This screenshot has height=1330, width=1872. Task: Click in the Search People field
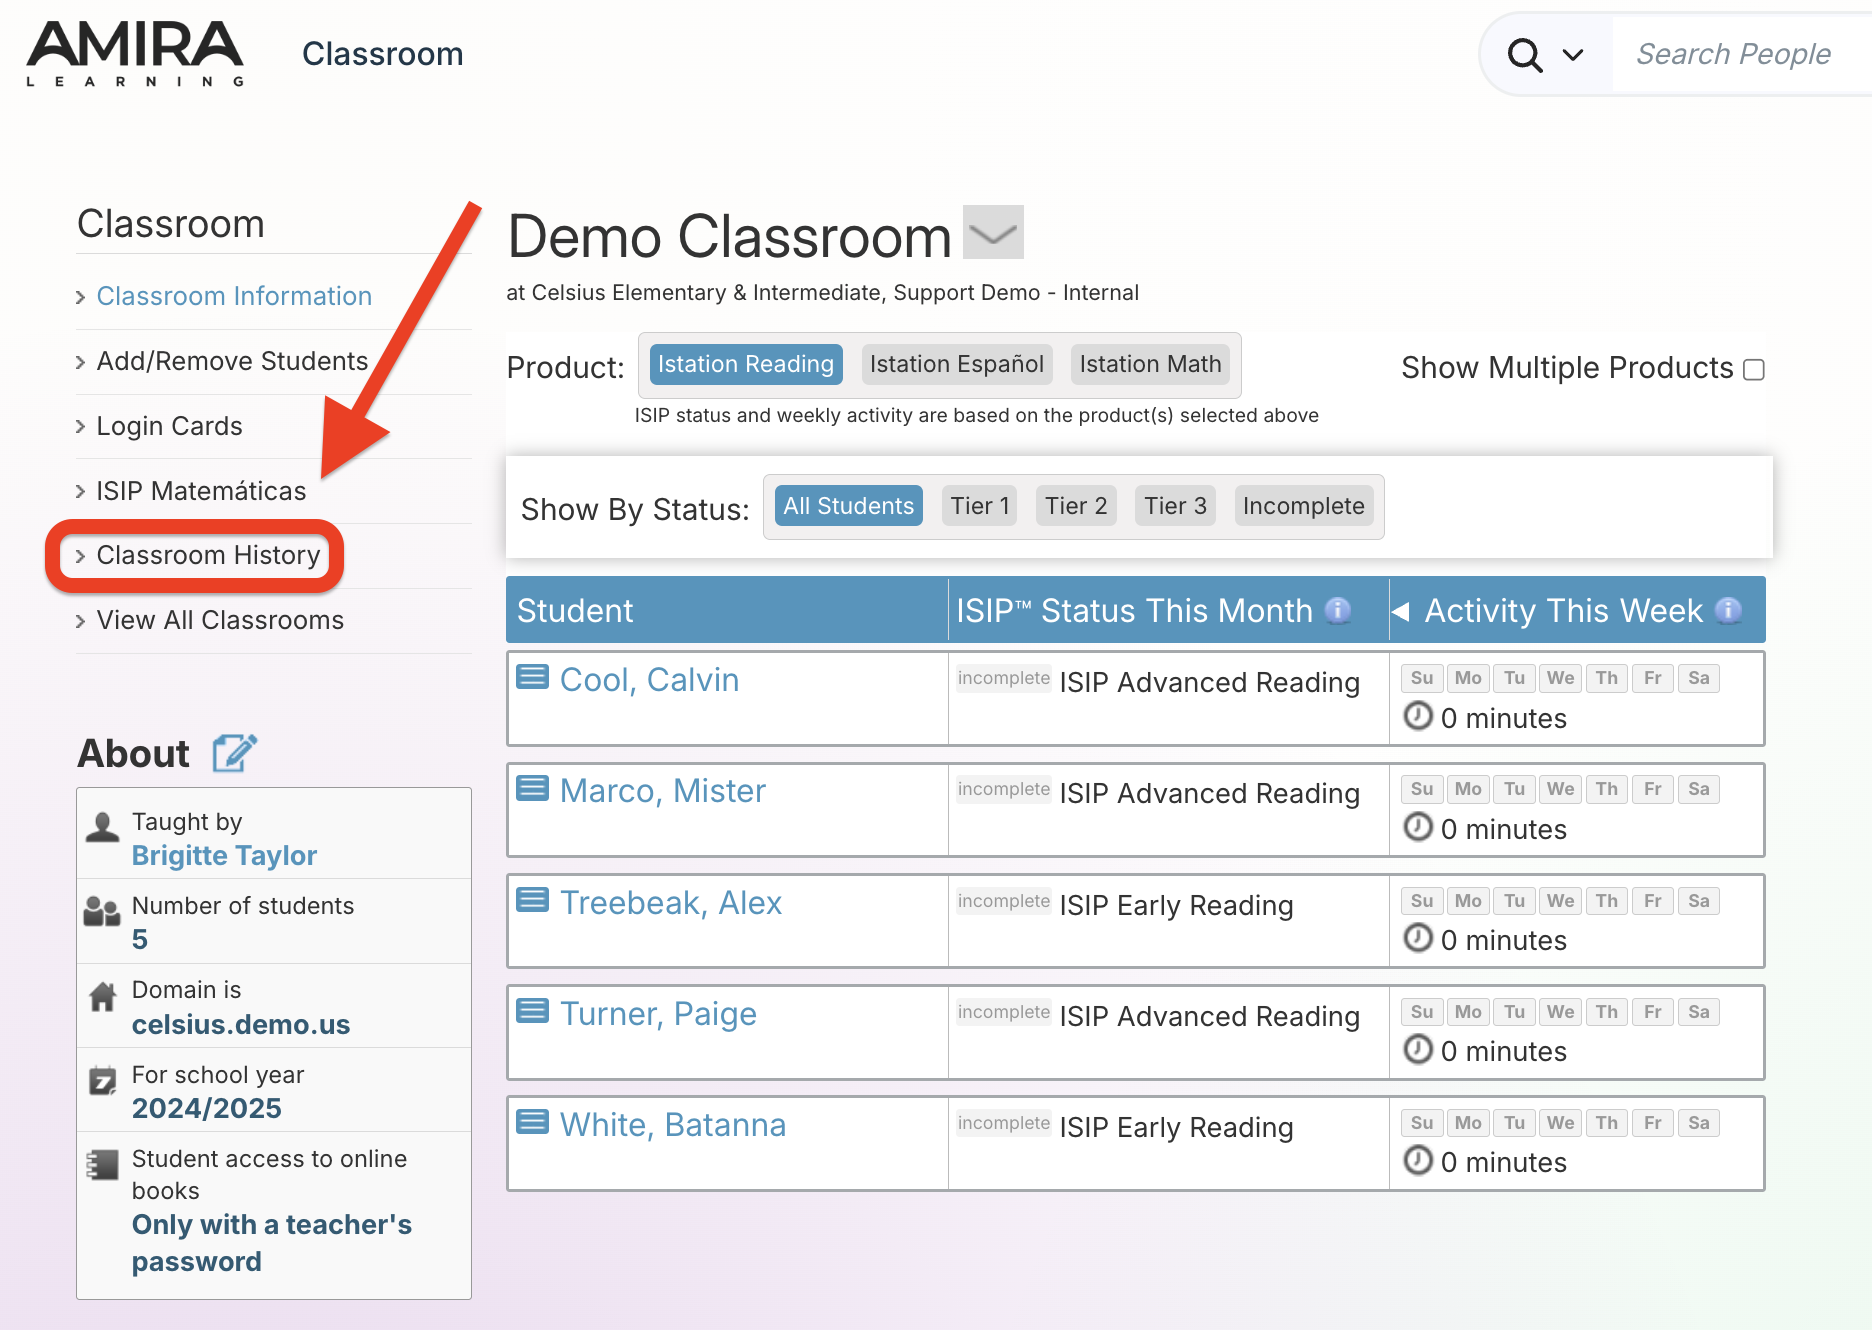(1740, 54)
